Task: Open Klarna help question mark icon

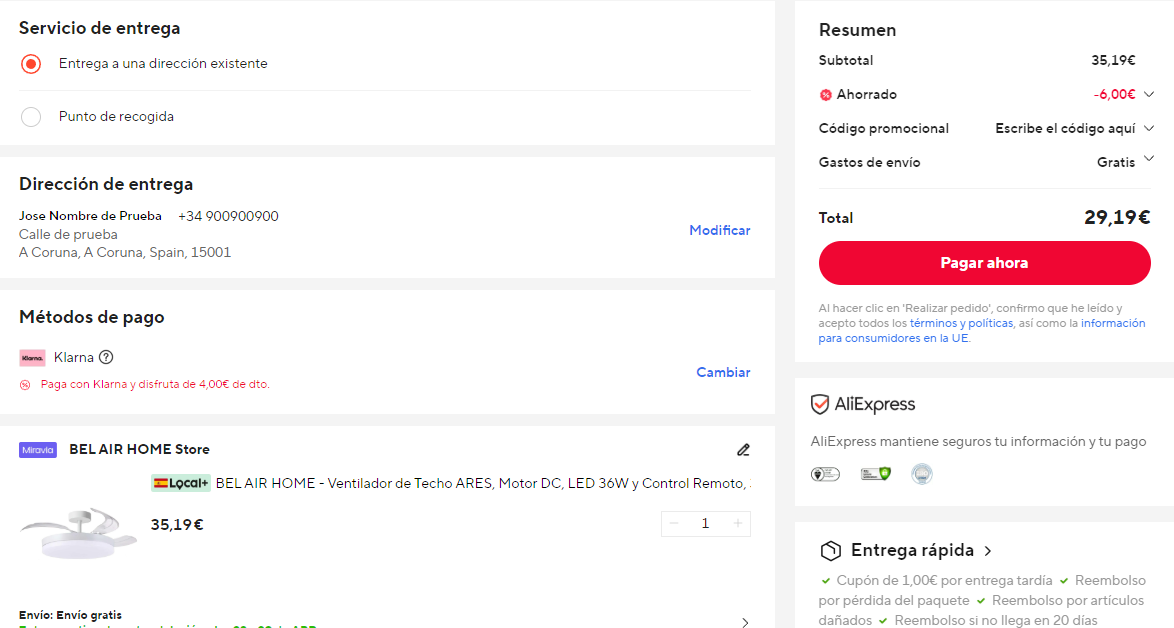Action: [106, 357]
